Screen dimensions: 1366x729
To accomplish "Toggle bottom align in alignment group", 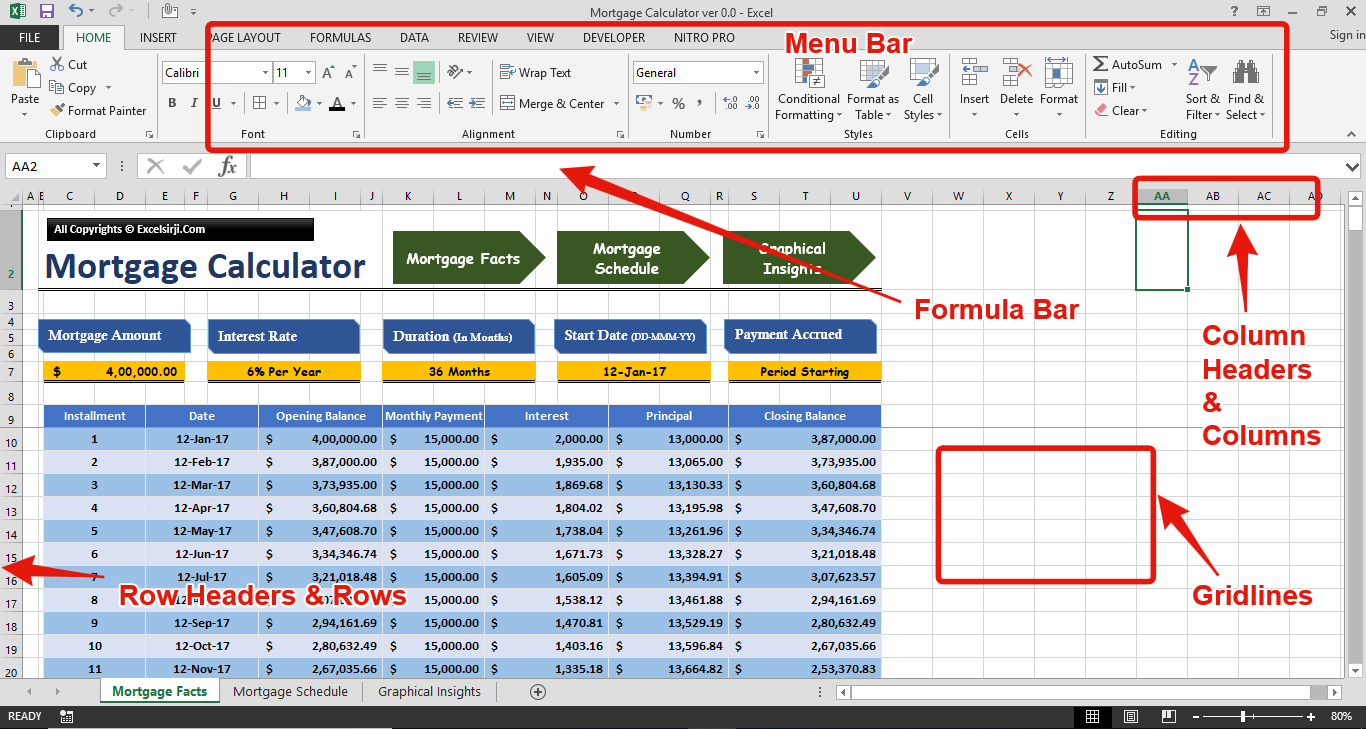I will 424,72.
